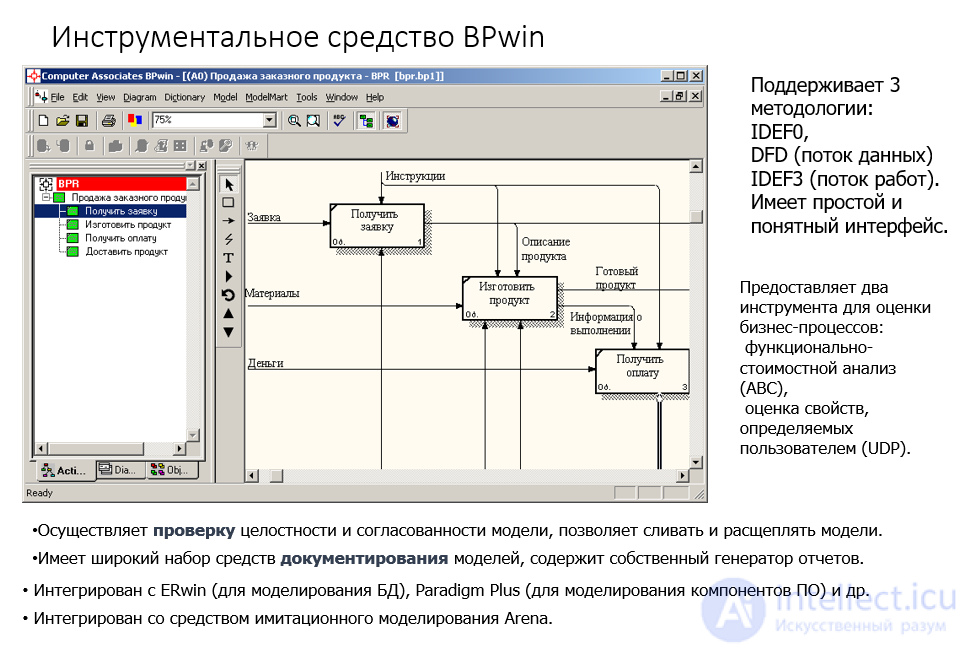Toggle the Model Explorer tree icon
Viewport: 972px width, 653px height.
pyautogui.click(x=366, y=120)
